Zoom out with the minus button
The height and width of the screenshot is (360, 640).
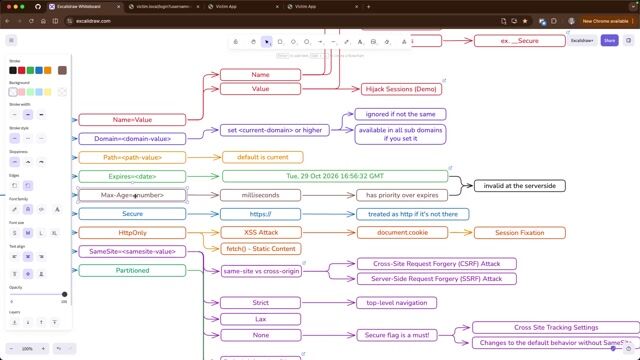11,349
